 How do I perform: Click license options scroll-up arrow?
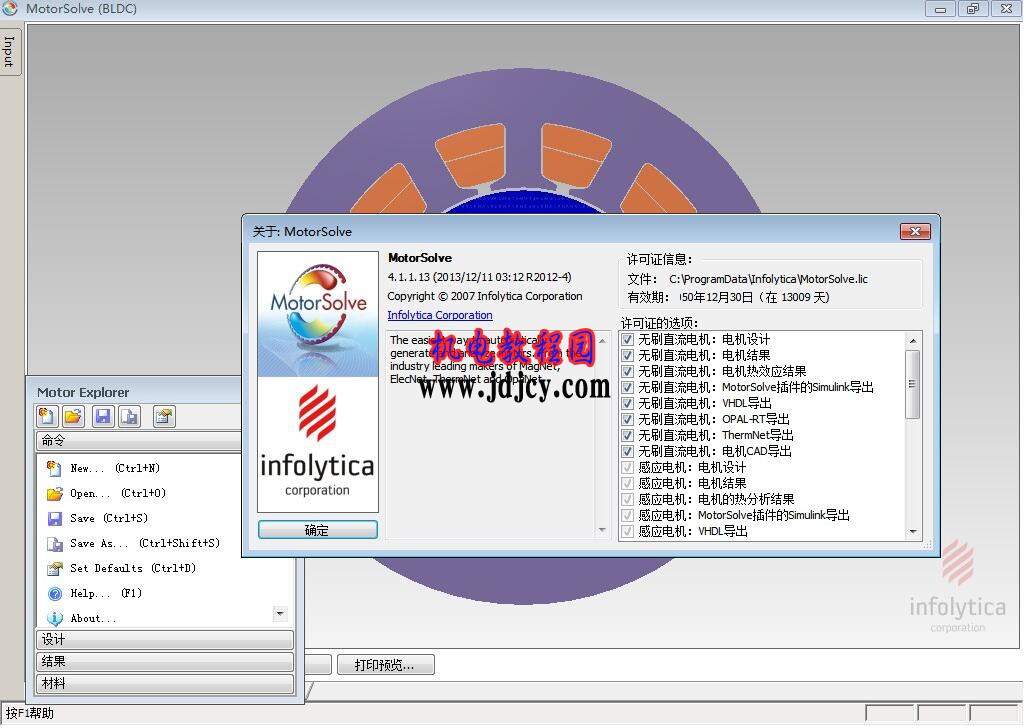(913, 341)
